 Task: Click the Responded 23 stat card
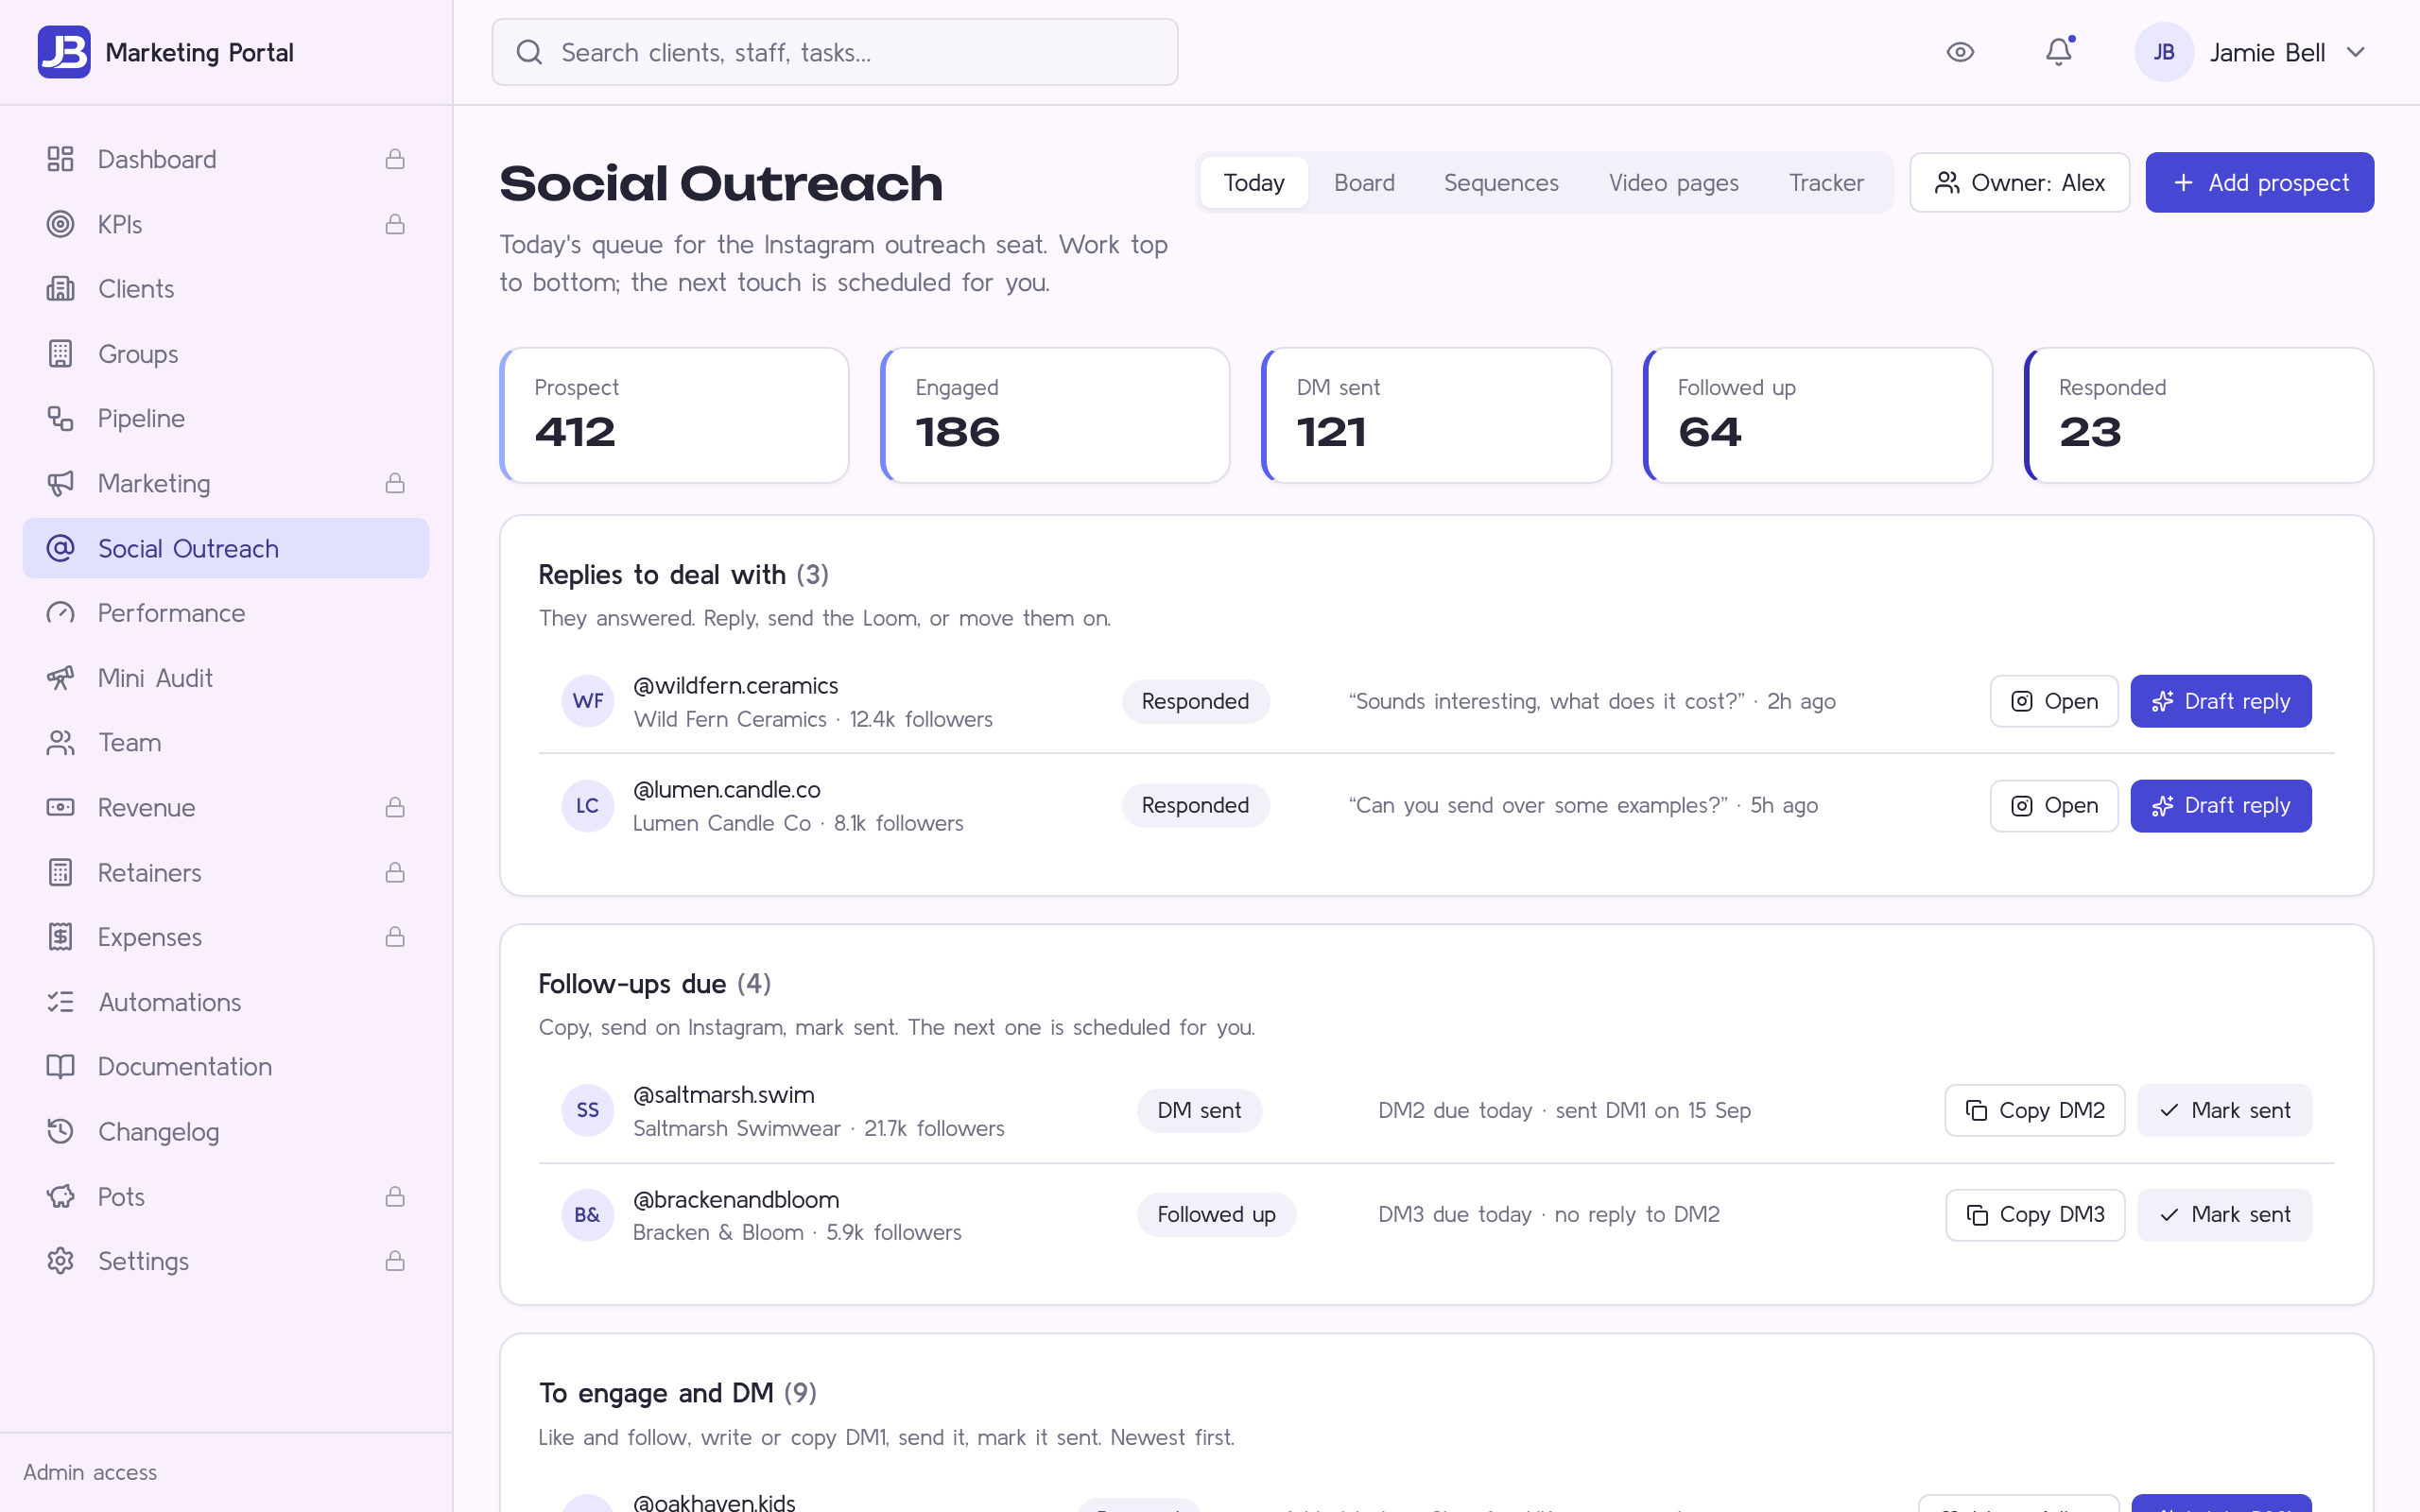pos(2198,415)
